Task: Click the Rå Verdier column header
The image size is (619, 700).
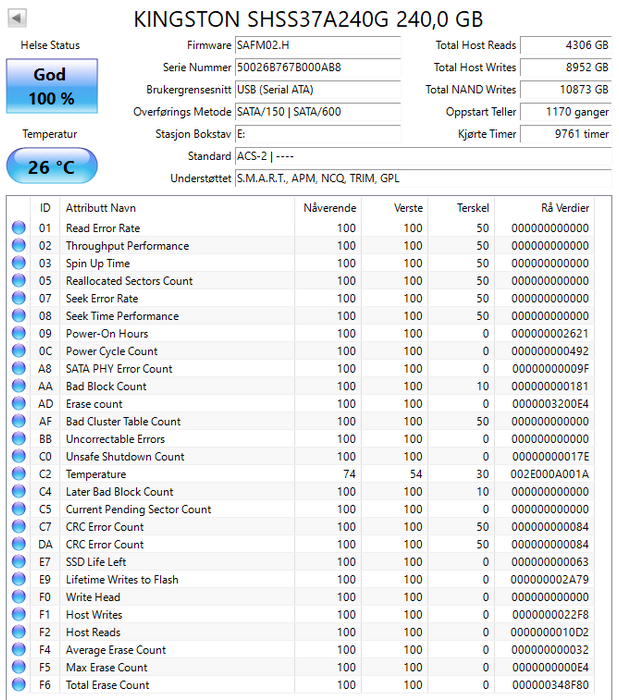Action: point(544,208)
